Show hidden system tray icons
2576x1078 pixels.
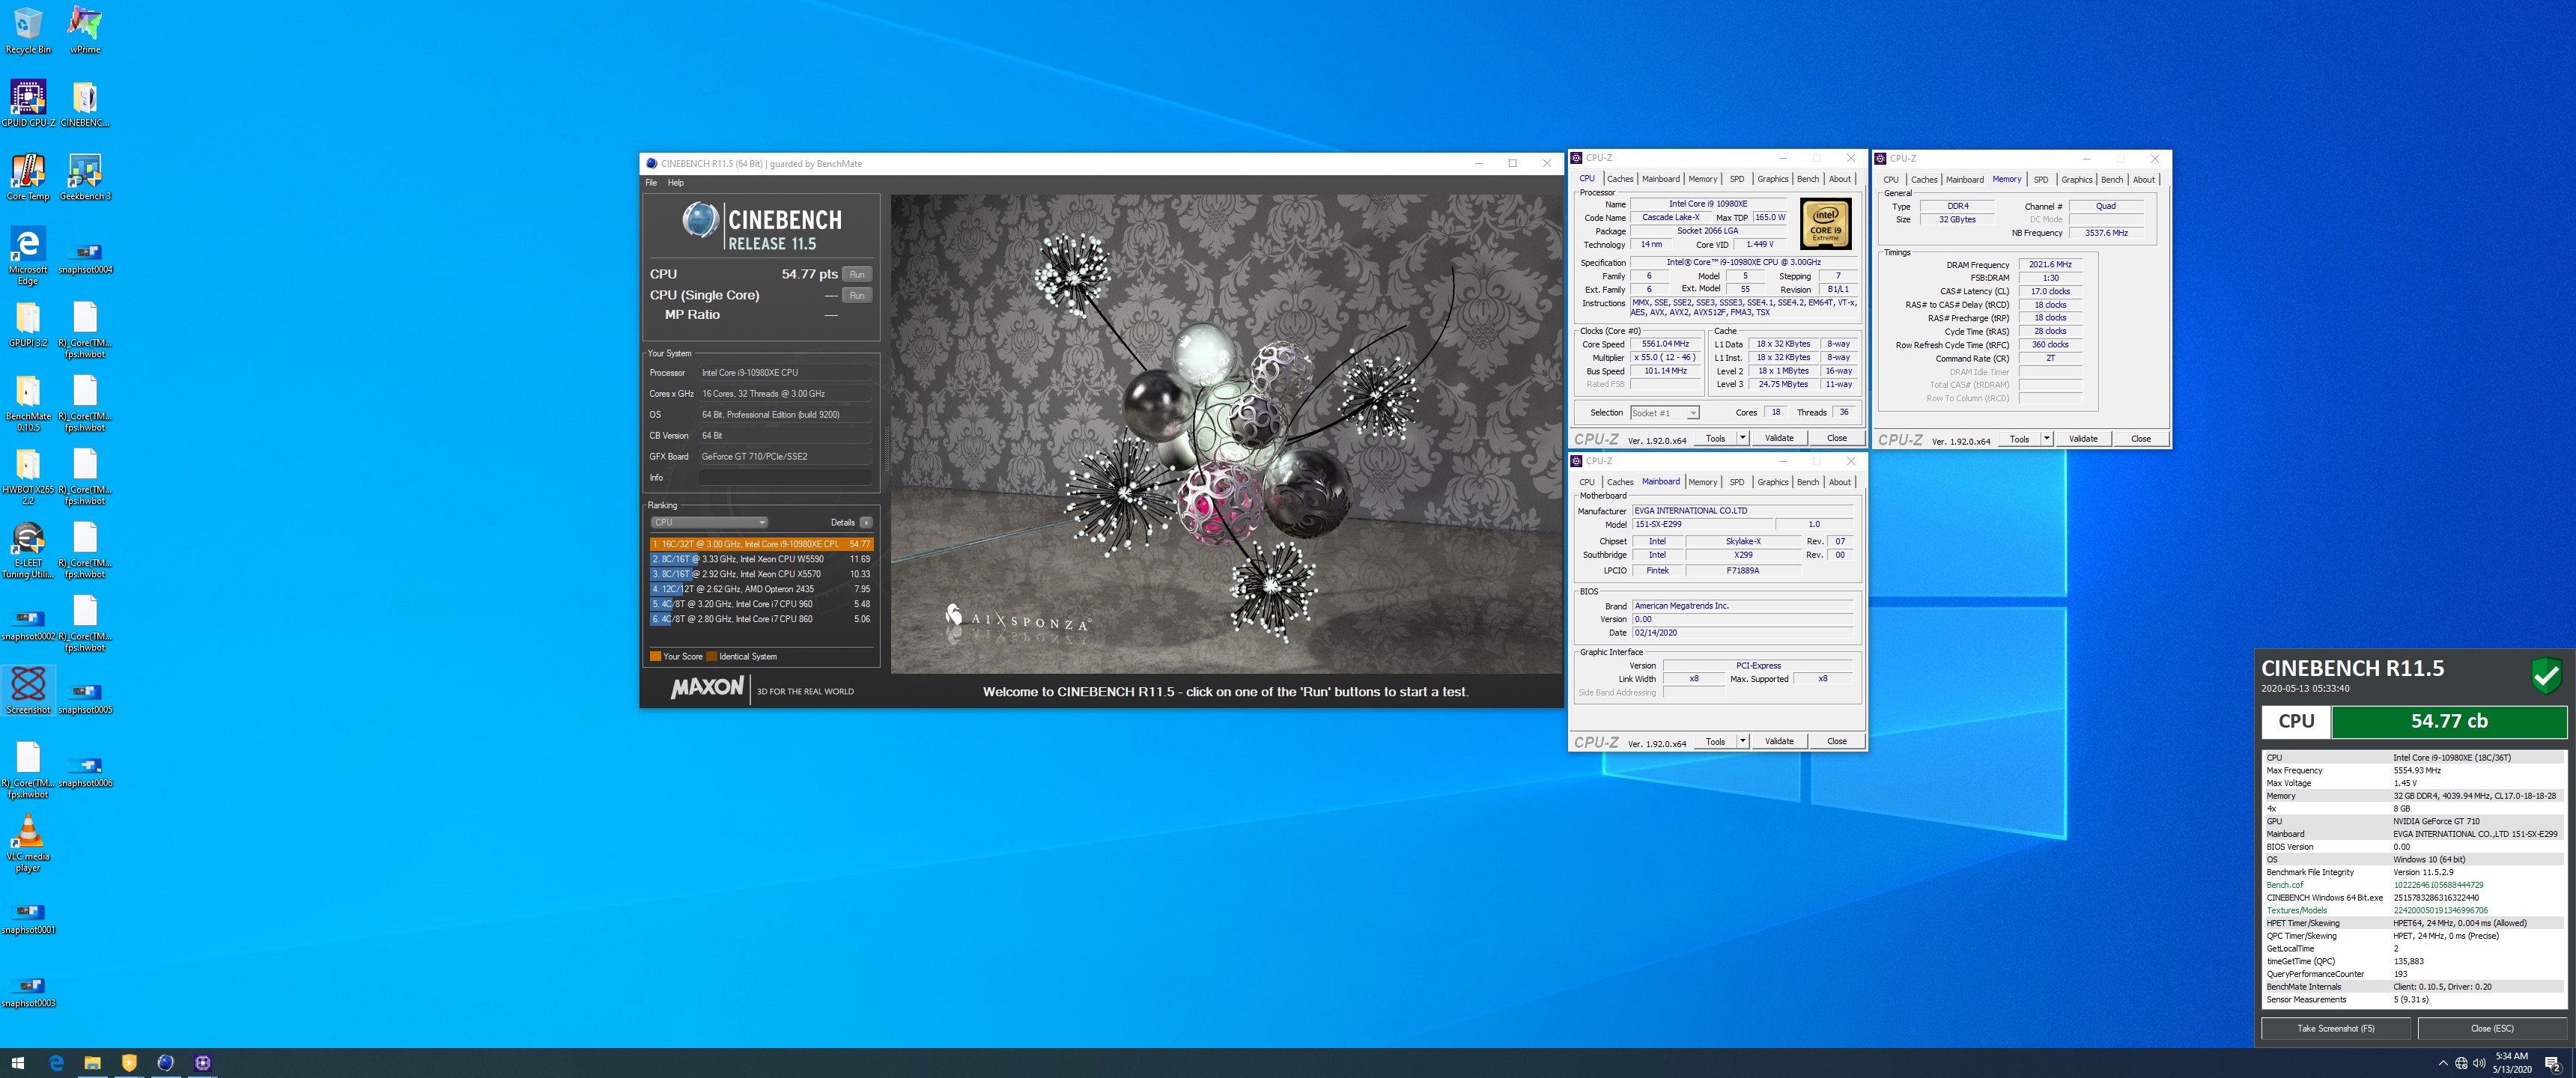[x=2443, y=1063]
